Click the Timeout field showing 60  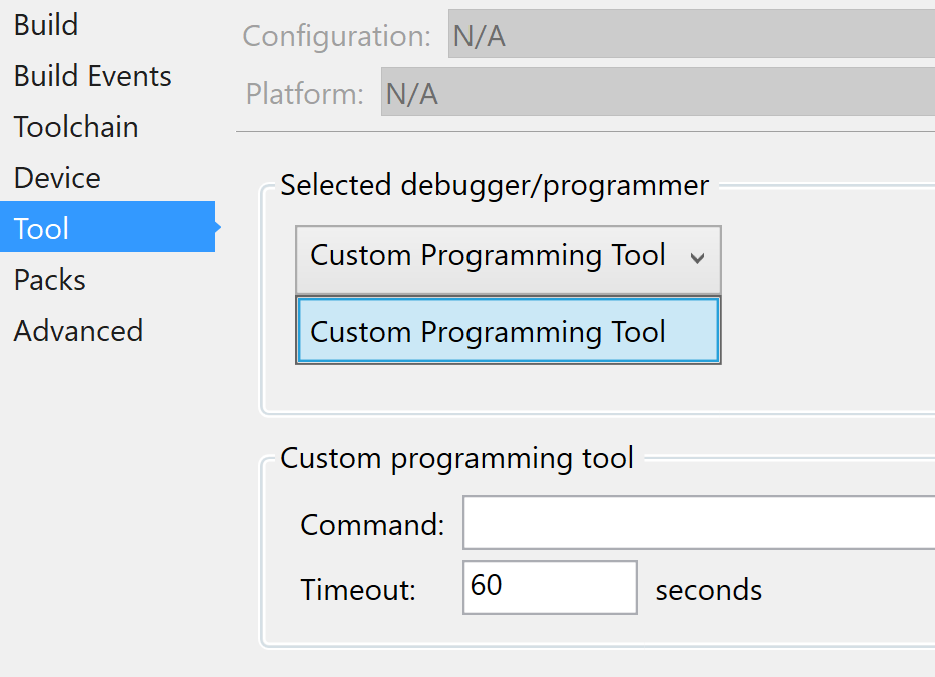click(x=550, y=587)
